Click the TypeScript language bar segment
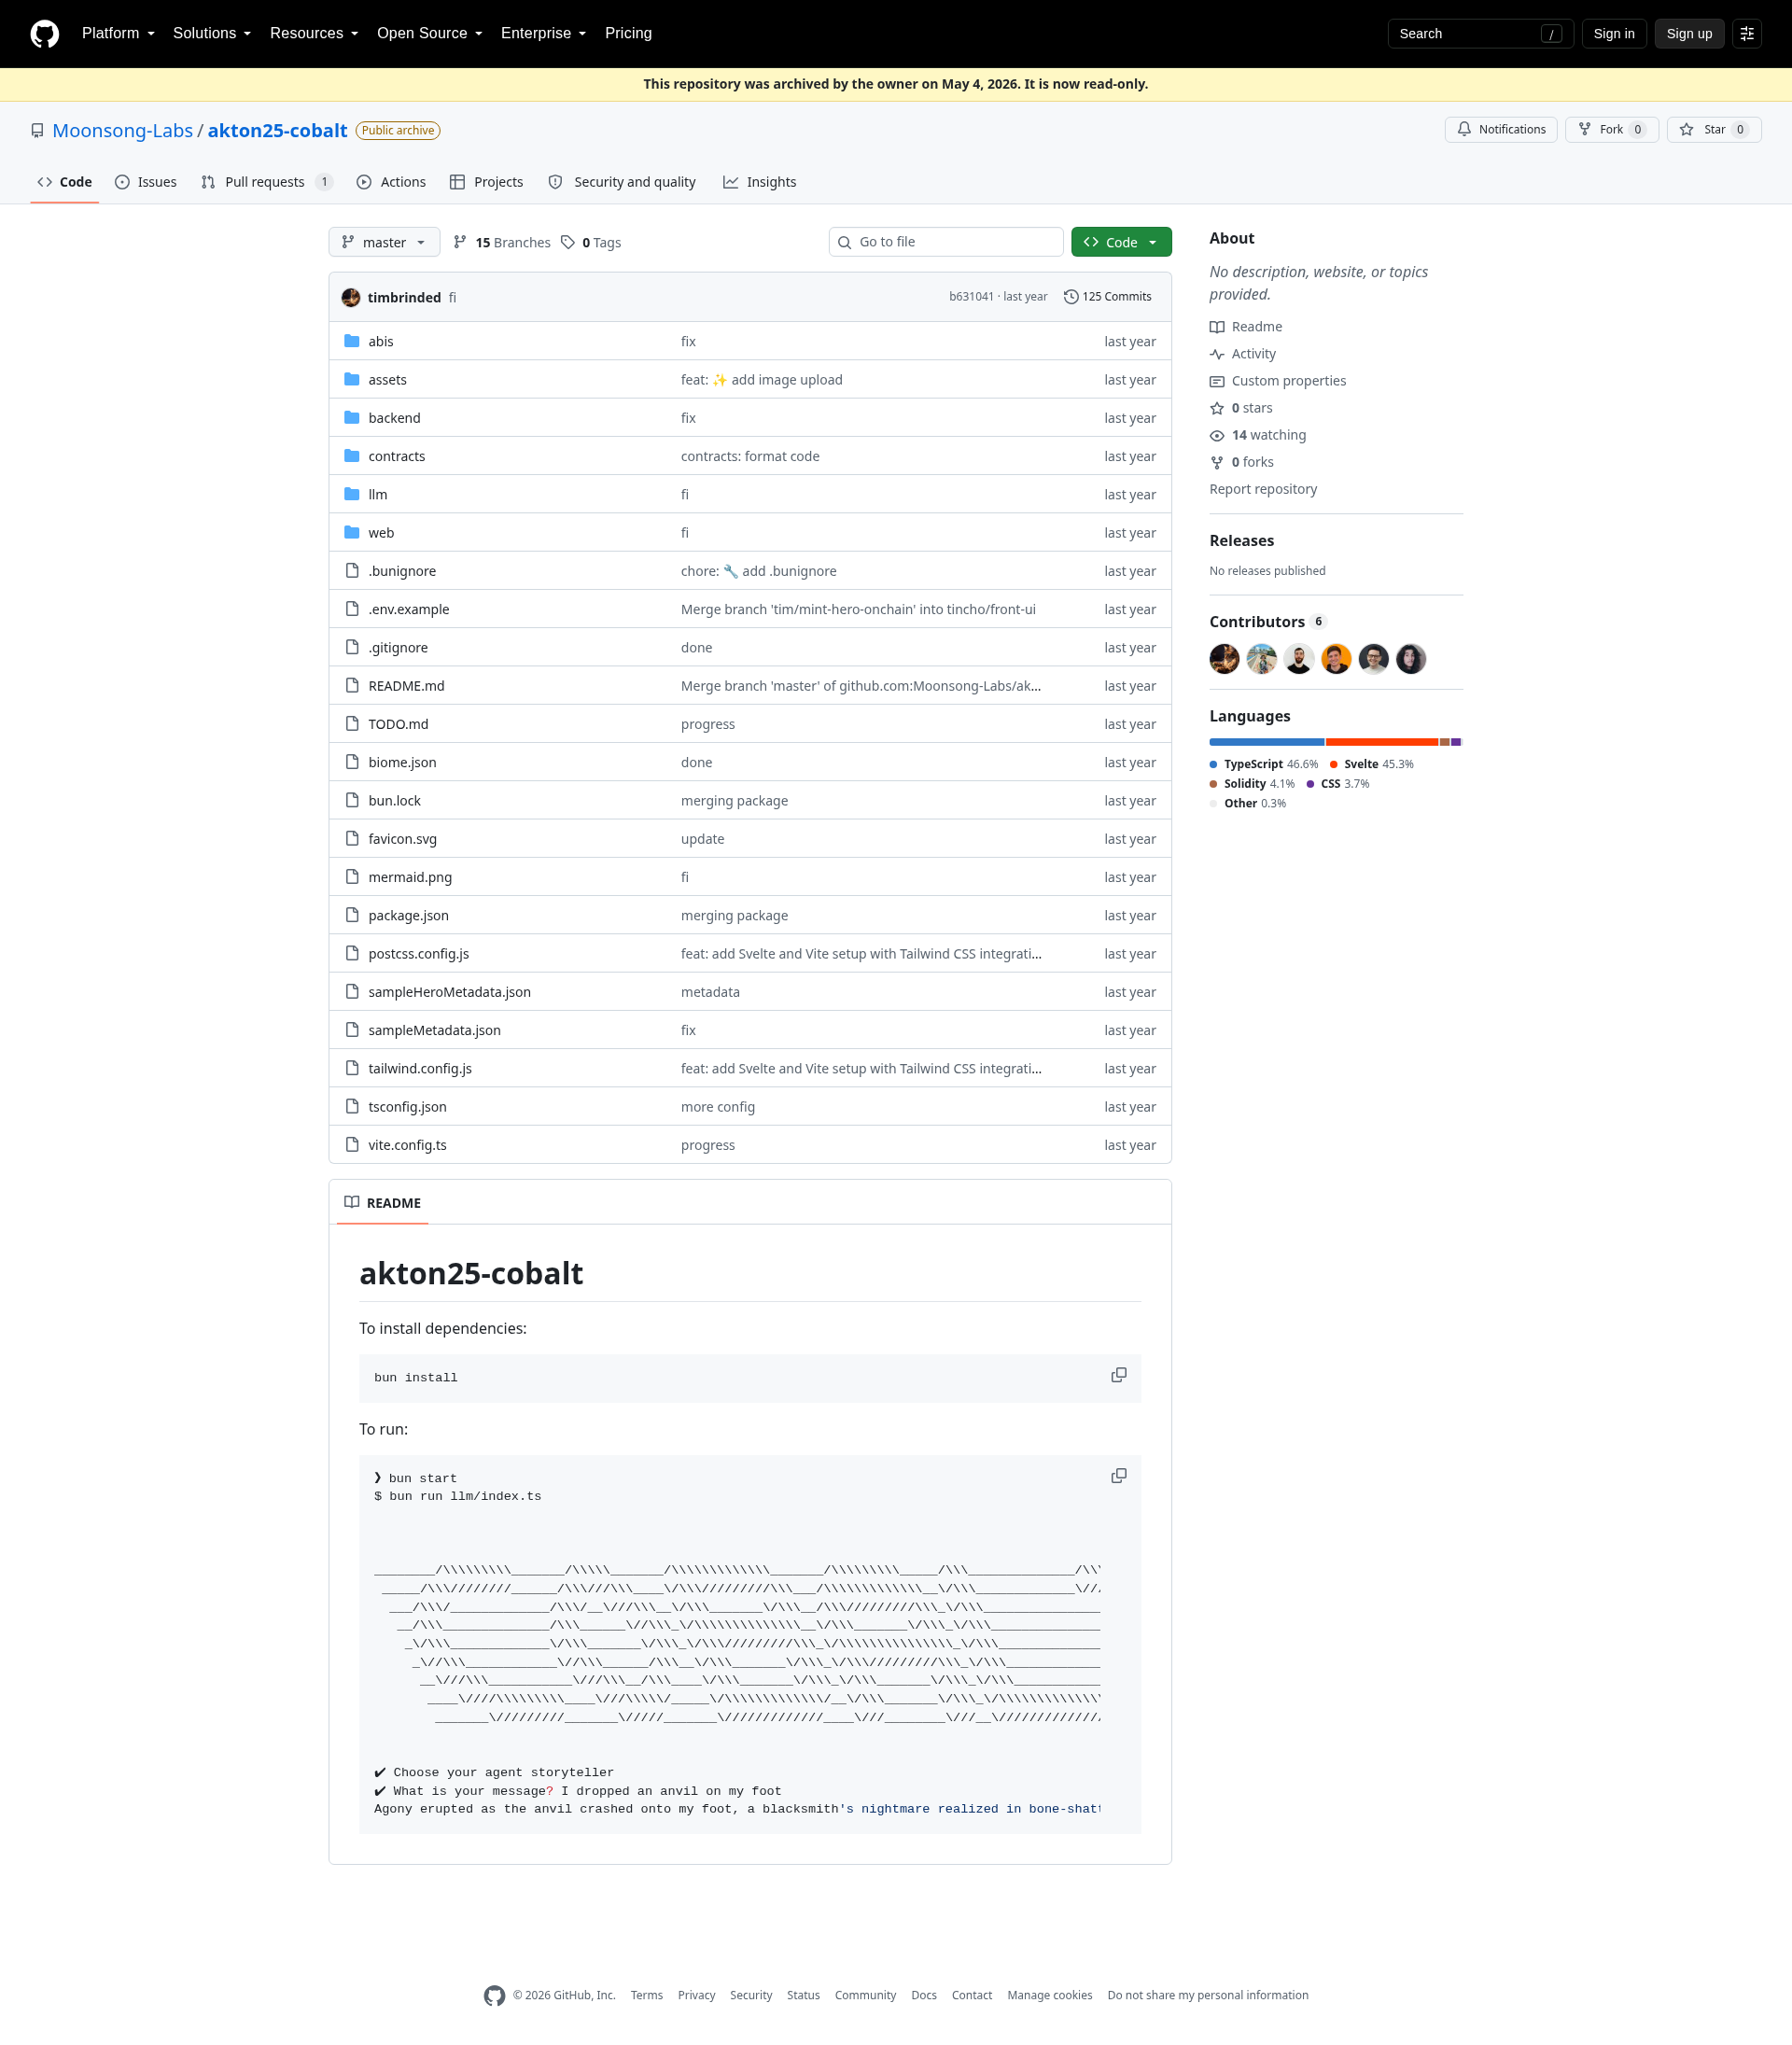The image size is (1792, 2045). point(1267,742)
